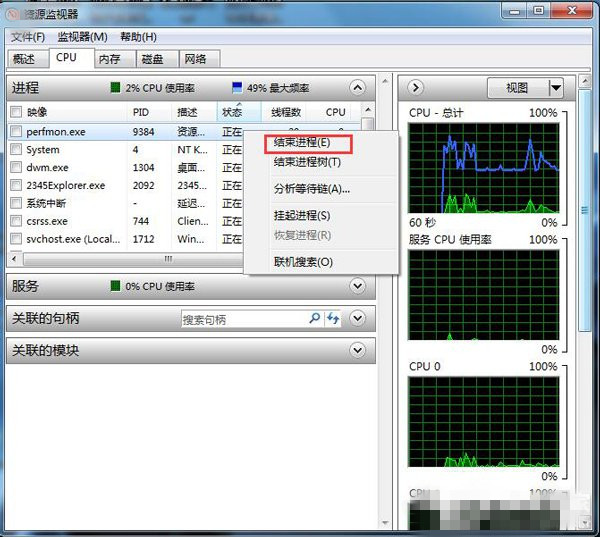Click the search magnifier icon in handles box

[x=314, y=319]
